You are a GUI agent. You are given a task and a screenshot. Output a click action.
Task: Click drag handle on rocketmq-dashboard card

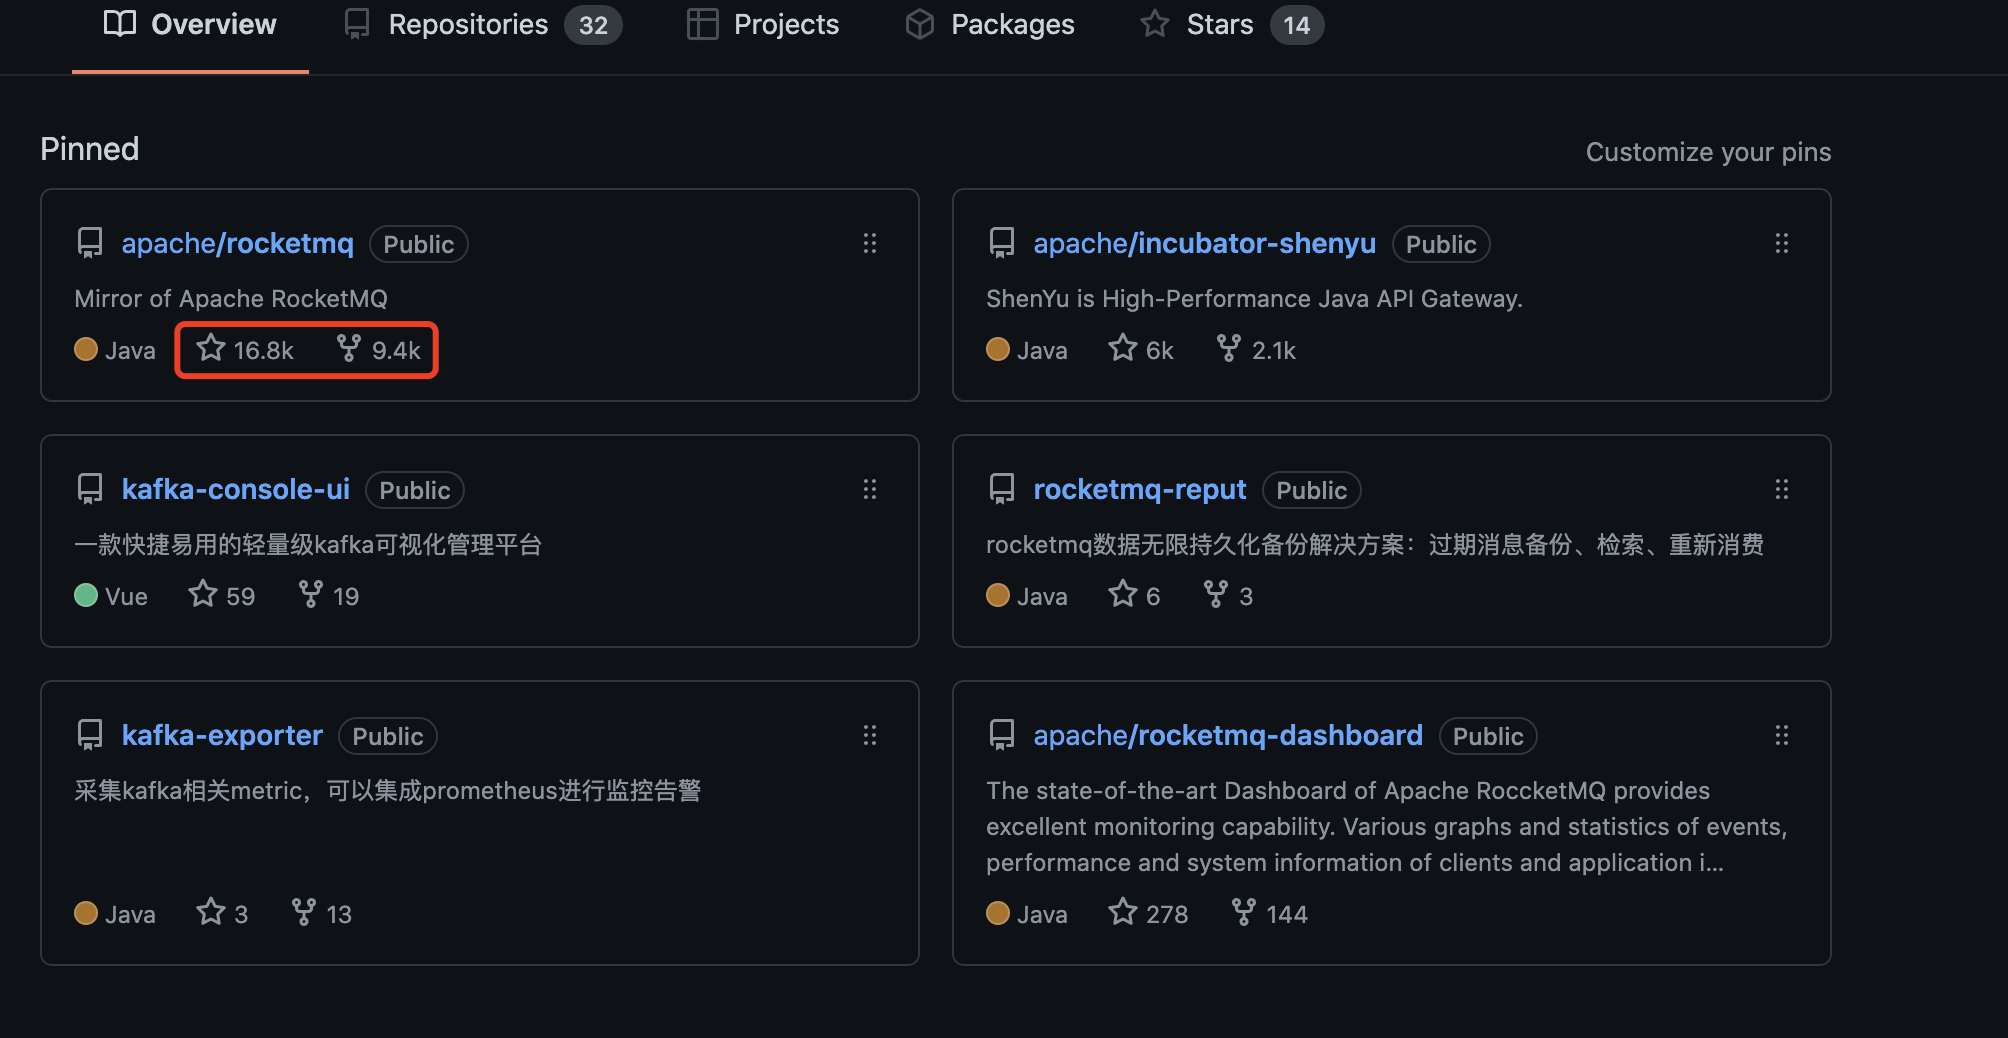click(x=1782, y=736)
